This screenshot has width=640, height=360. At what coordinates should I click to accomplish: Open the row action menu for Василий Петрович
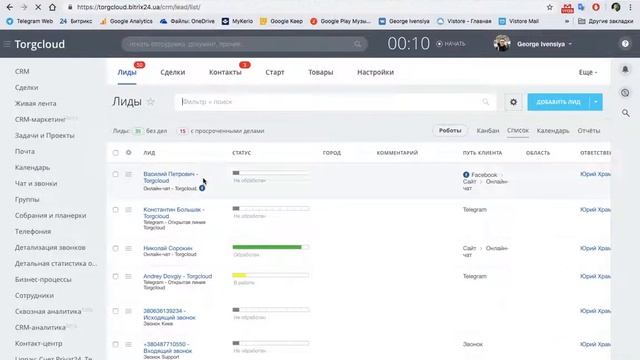(129, 174)
